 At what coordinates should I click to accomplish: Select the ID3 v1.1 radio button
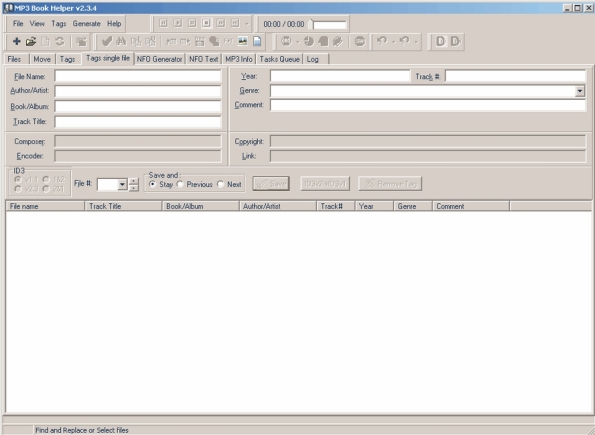tap(17, 179)
